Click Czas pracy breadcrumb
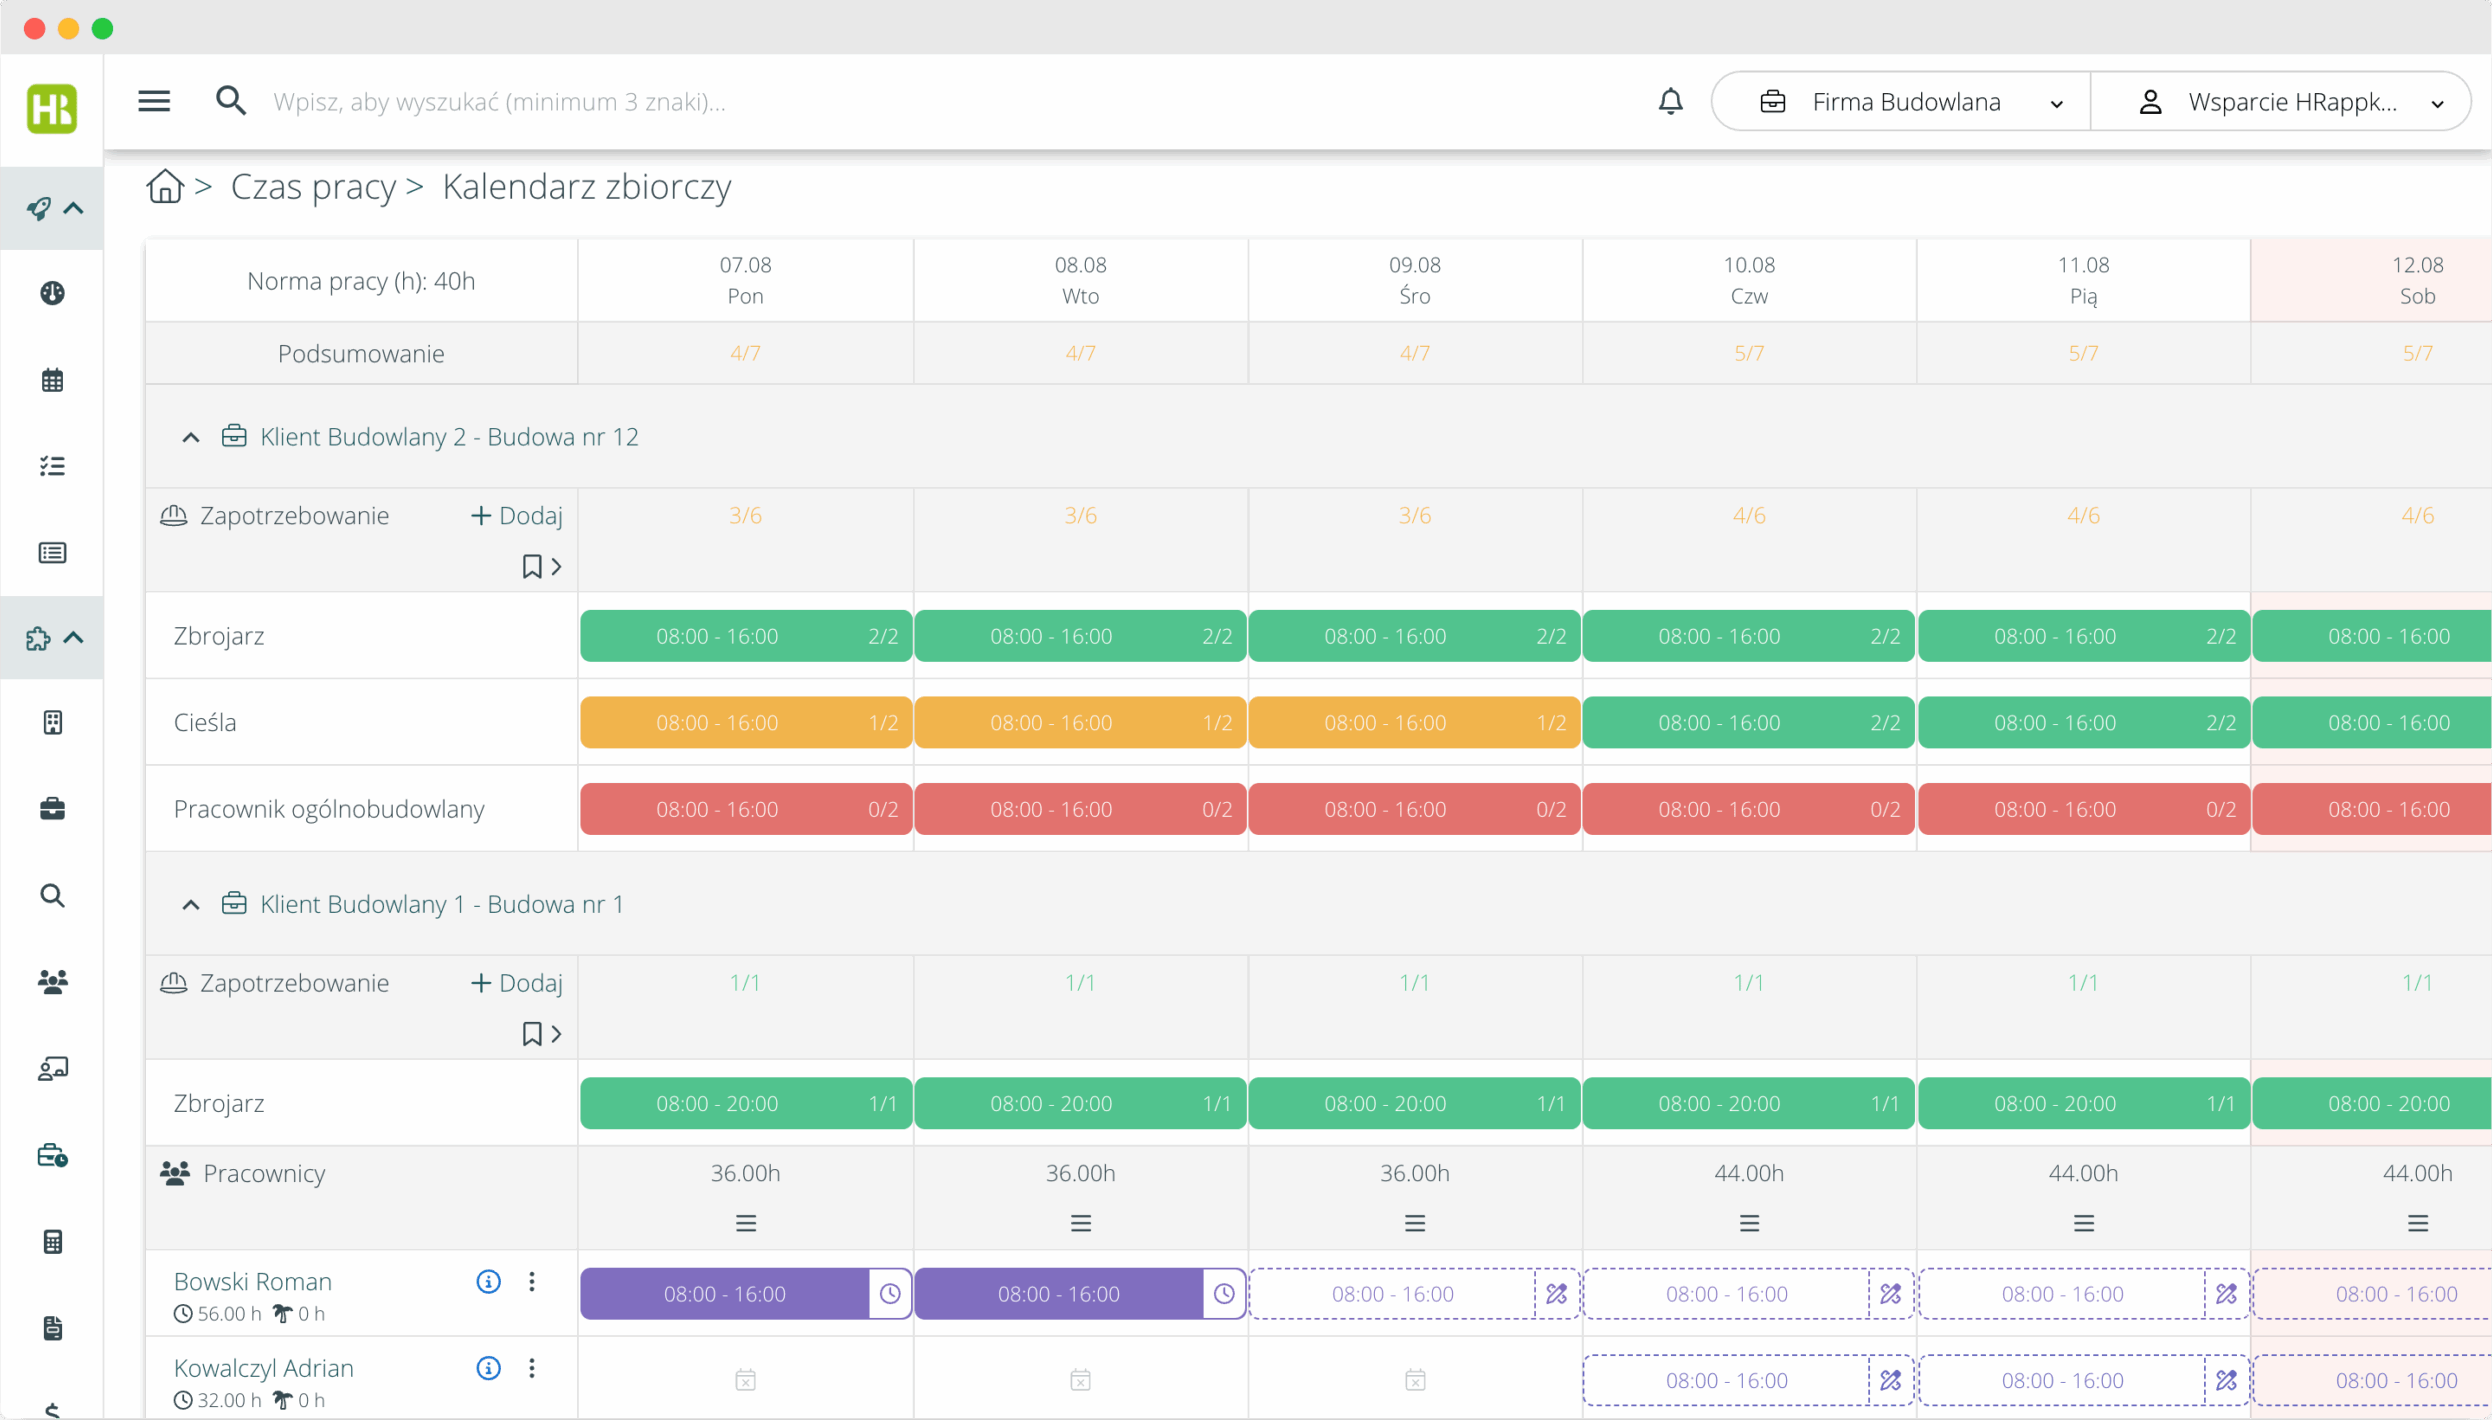 pyautogui.click(x=313, y=187)
